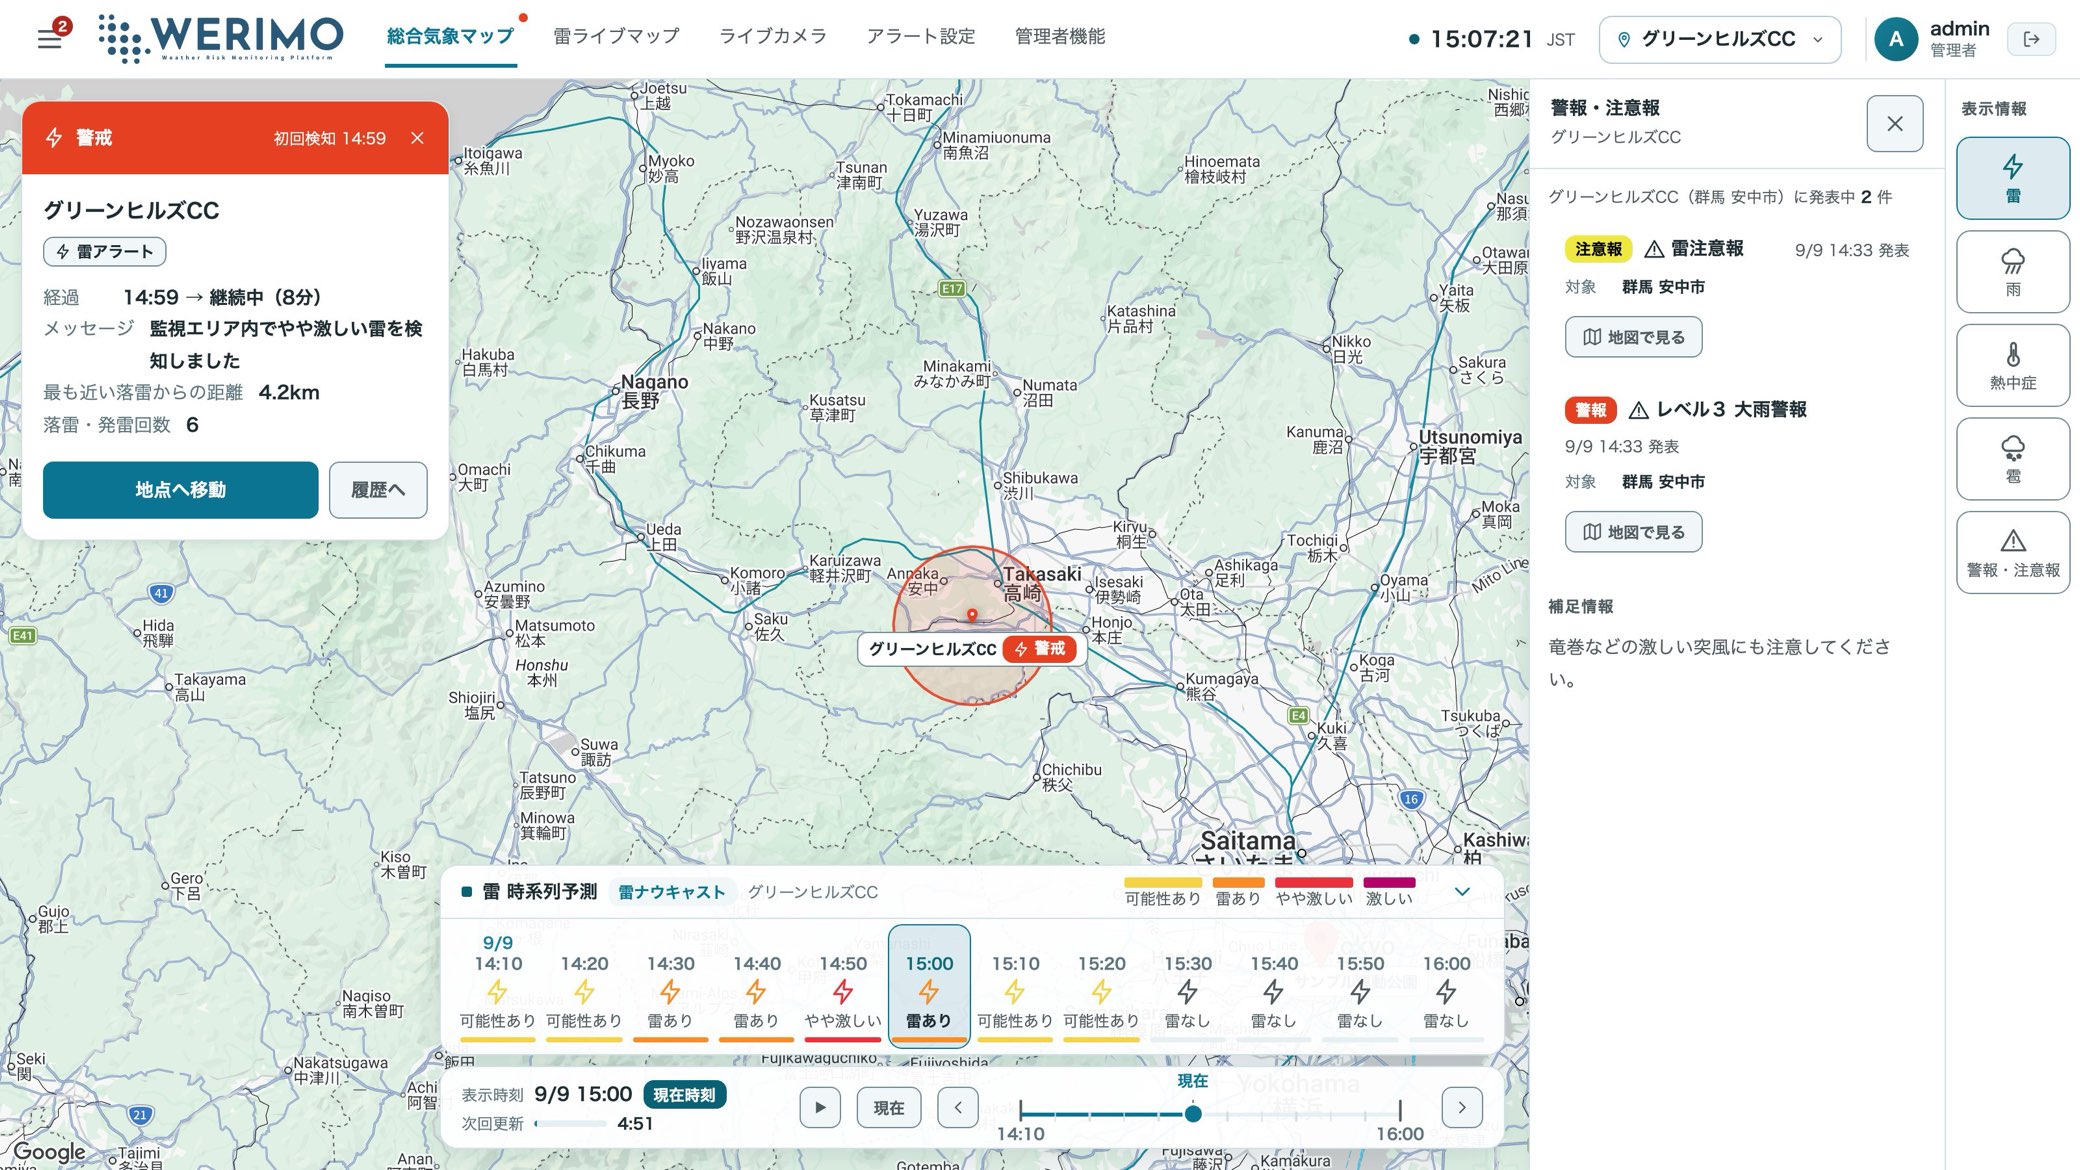Close the 警報・注意報 side panel

point(1894,124)
